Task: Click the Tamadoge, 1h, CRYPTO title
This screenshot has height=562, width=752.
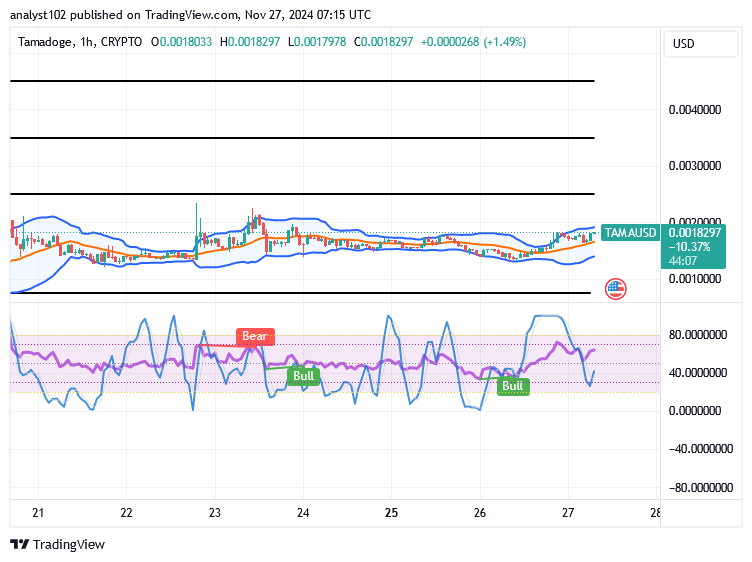Action: [80, 42]
